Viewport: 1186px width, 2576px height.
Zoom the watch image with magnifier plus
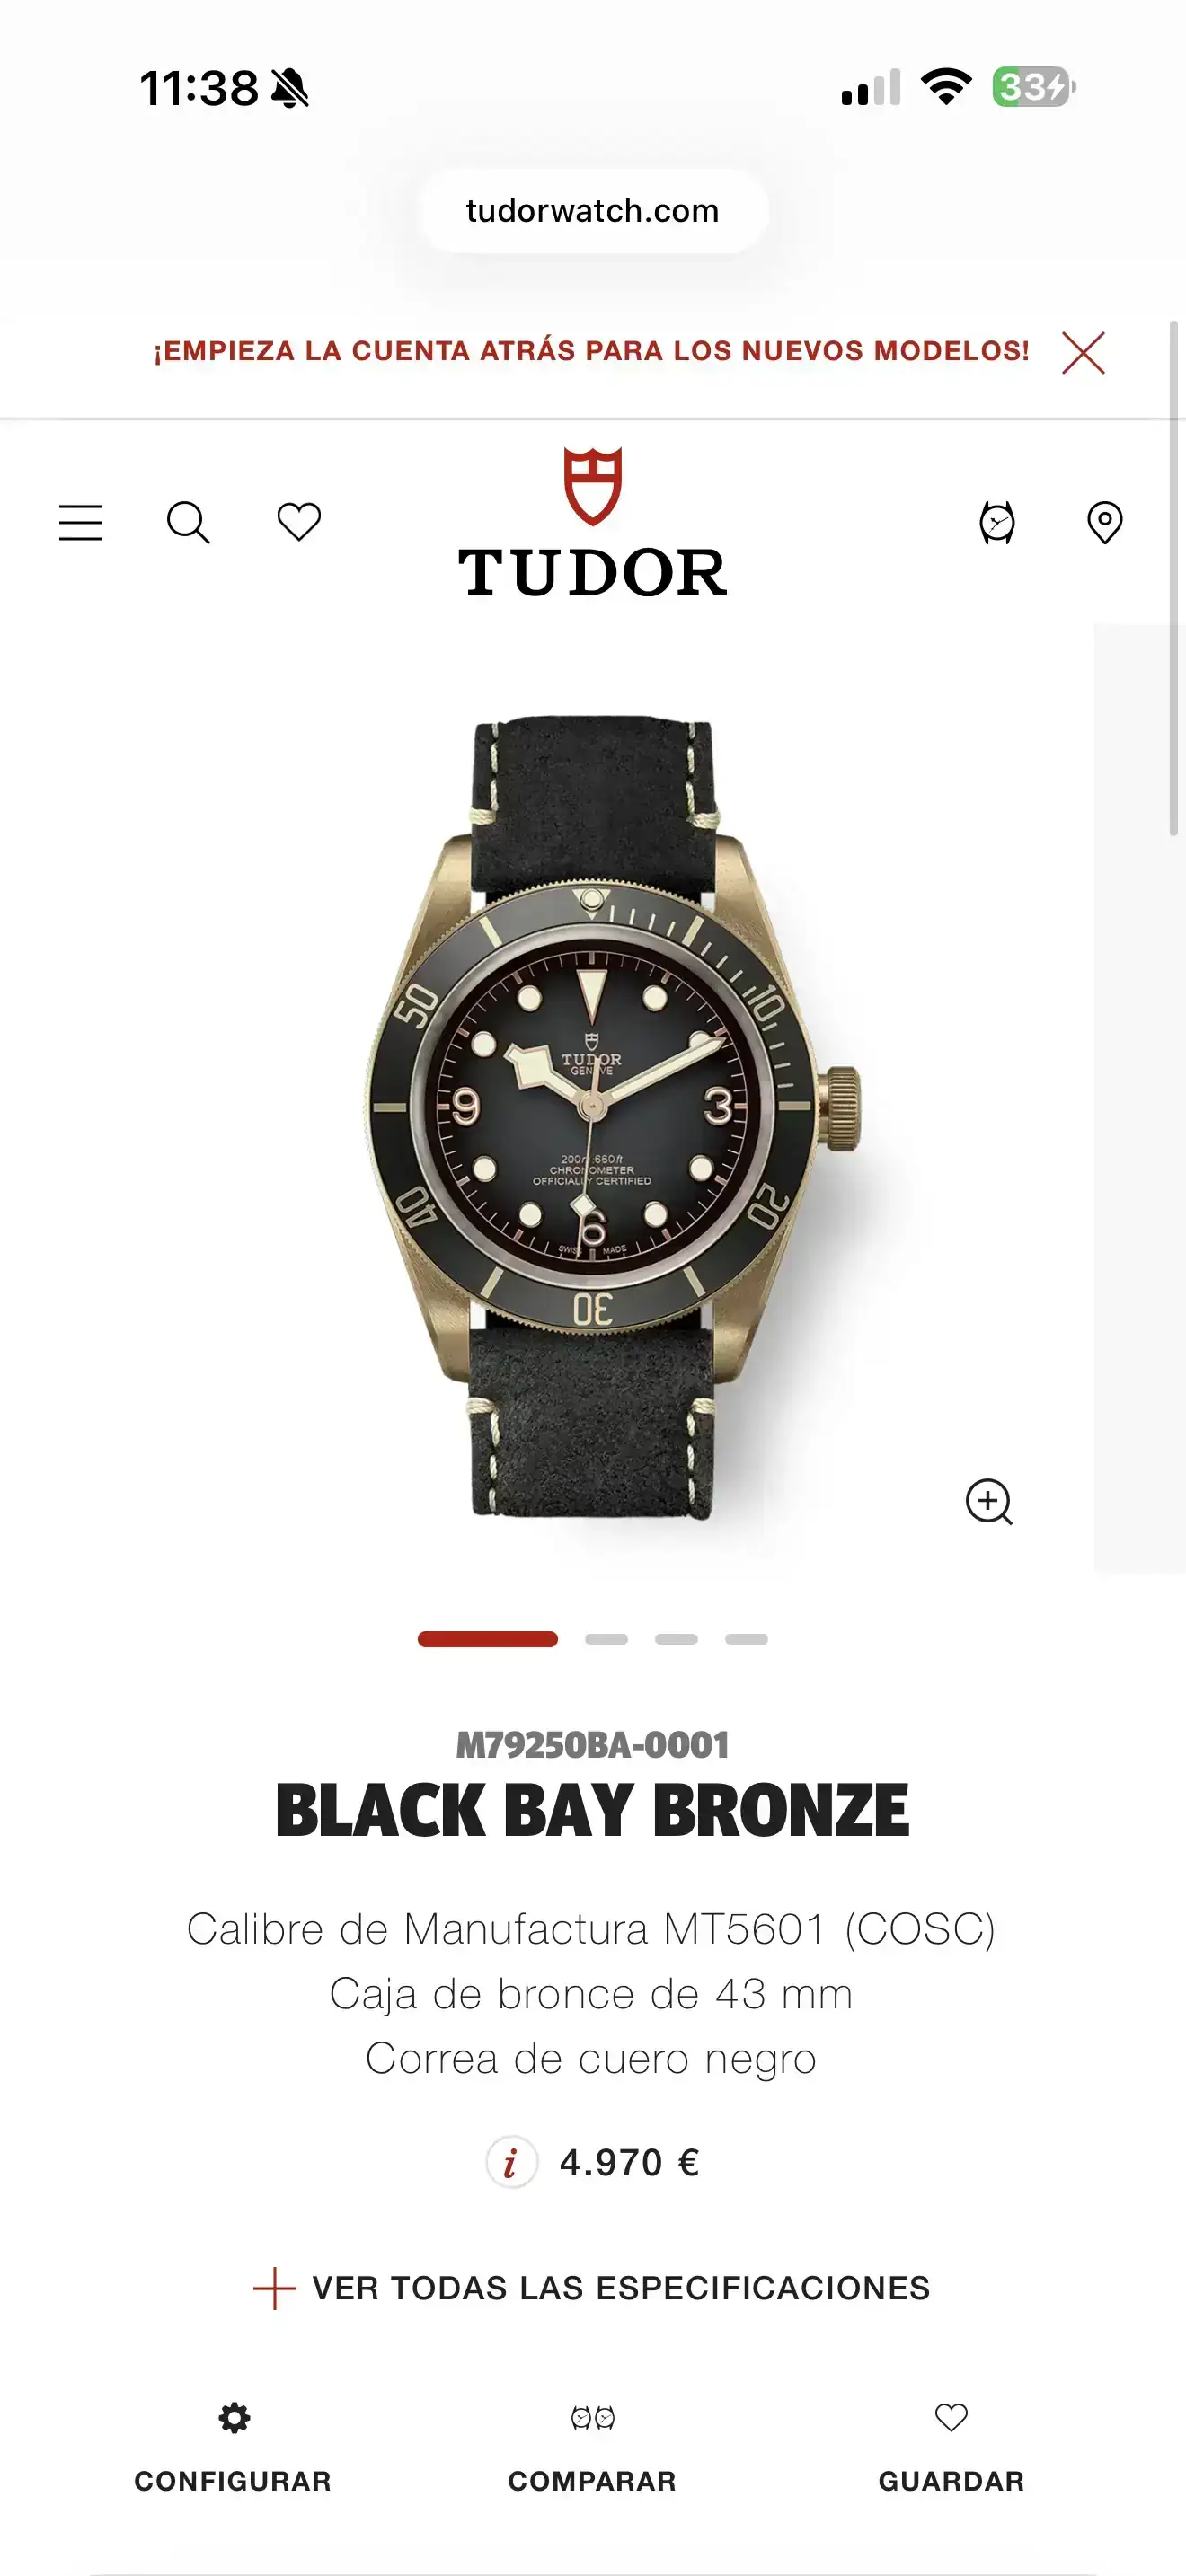pyautogui.click(x=989, y=1501)
